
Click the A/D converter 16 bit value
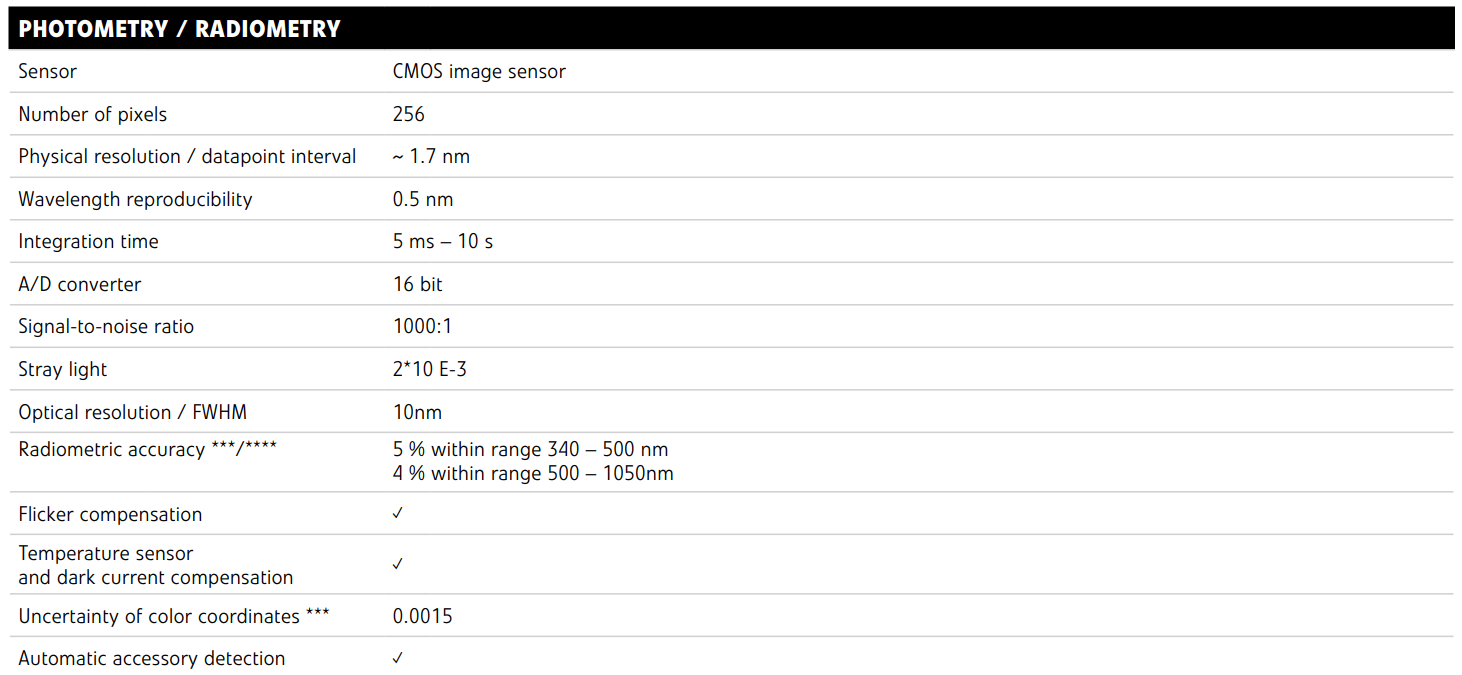coord(418,284)
